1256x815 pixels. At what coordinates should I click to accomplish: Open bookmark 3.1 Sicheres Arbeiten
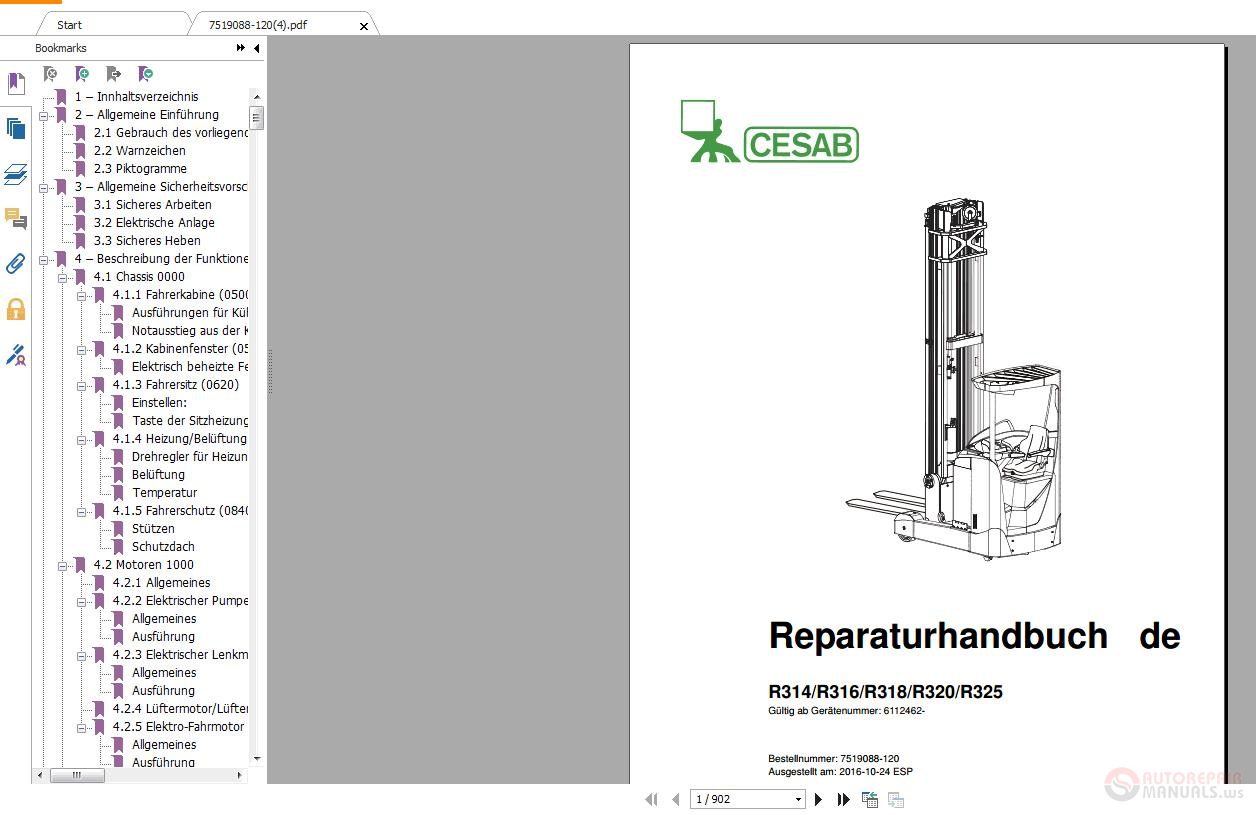tap(152, 205)
